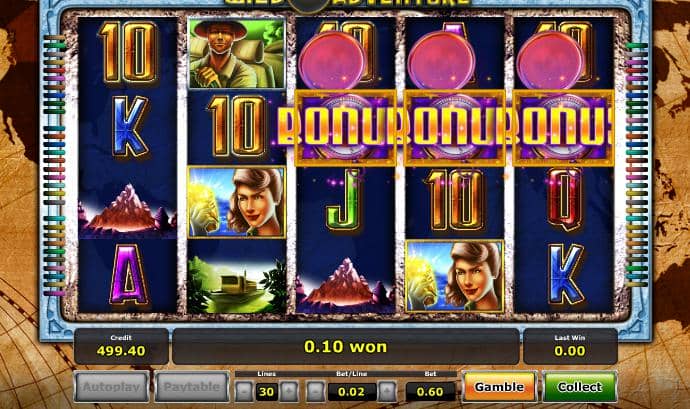Raise the Bet/Line amount

387,391
